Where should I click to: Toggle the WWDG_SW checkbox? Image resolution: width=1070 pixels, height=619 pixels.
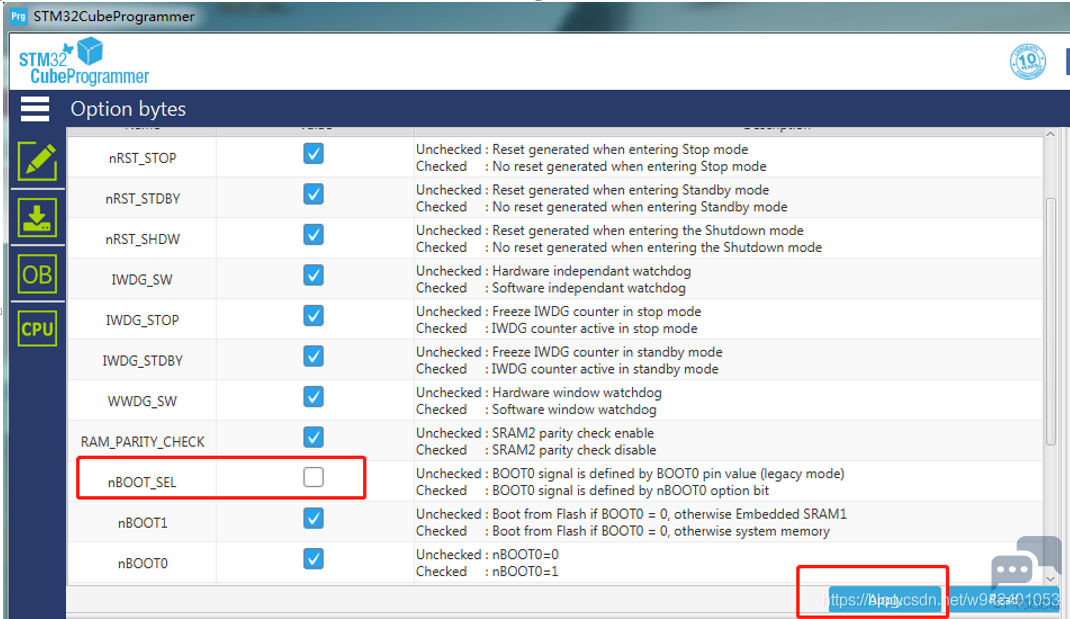[x=313, y=397]
